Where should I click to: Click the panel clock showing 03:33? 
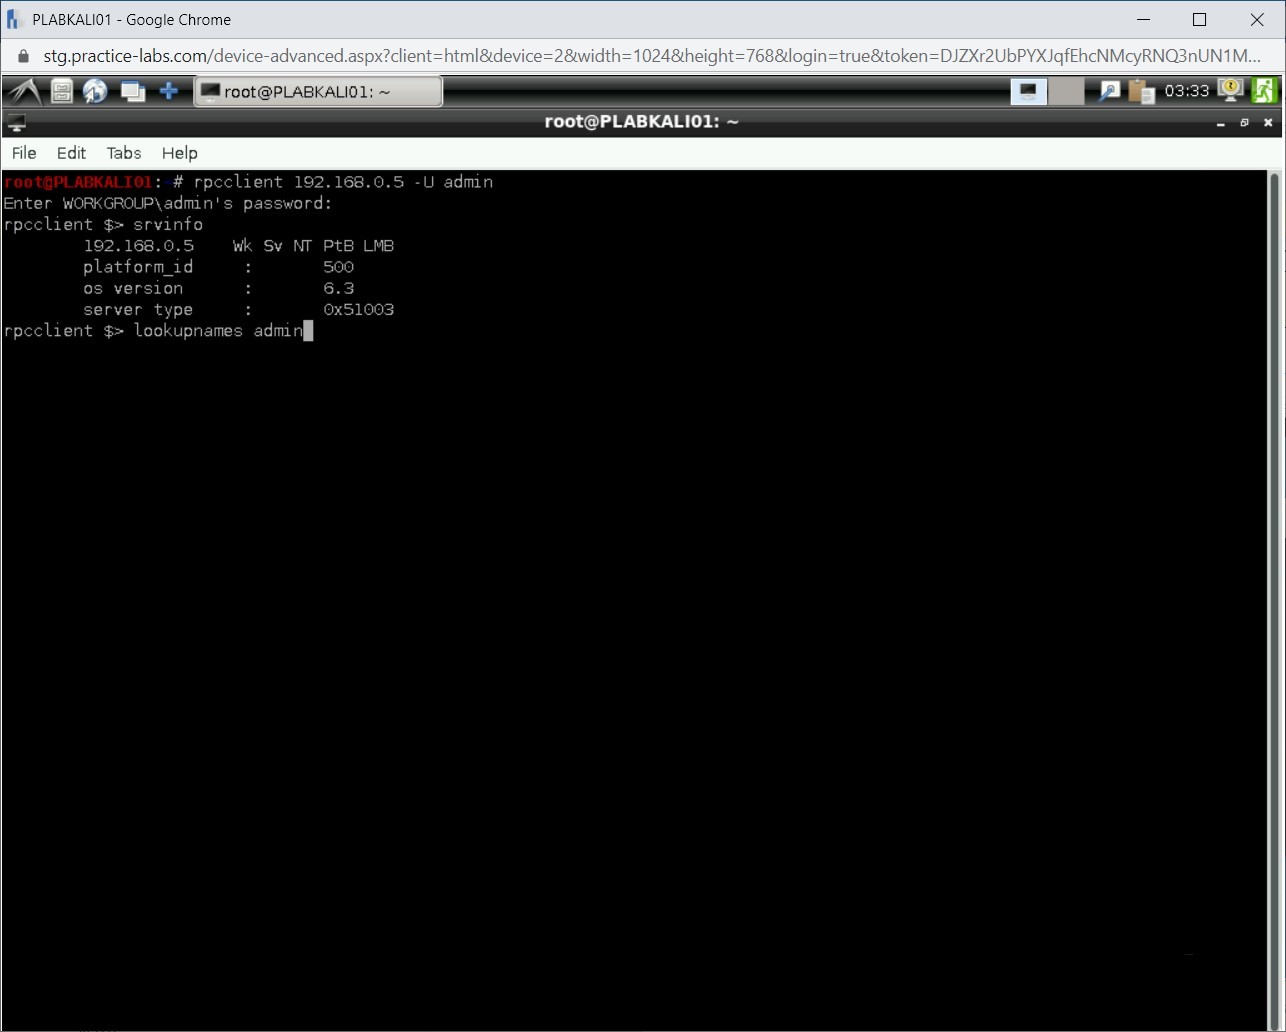[1187, 92]
